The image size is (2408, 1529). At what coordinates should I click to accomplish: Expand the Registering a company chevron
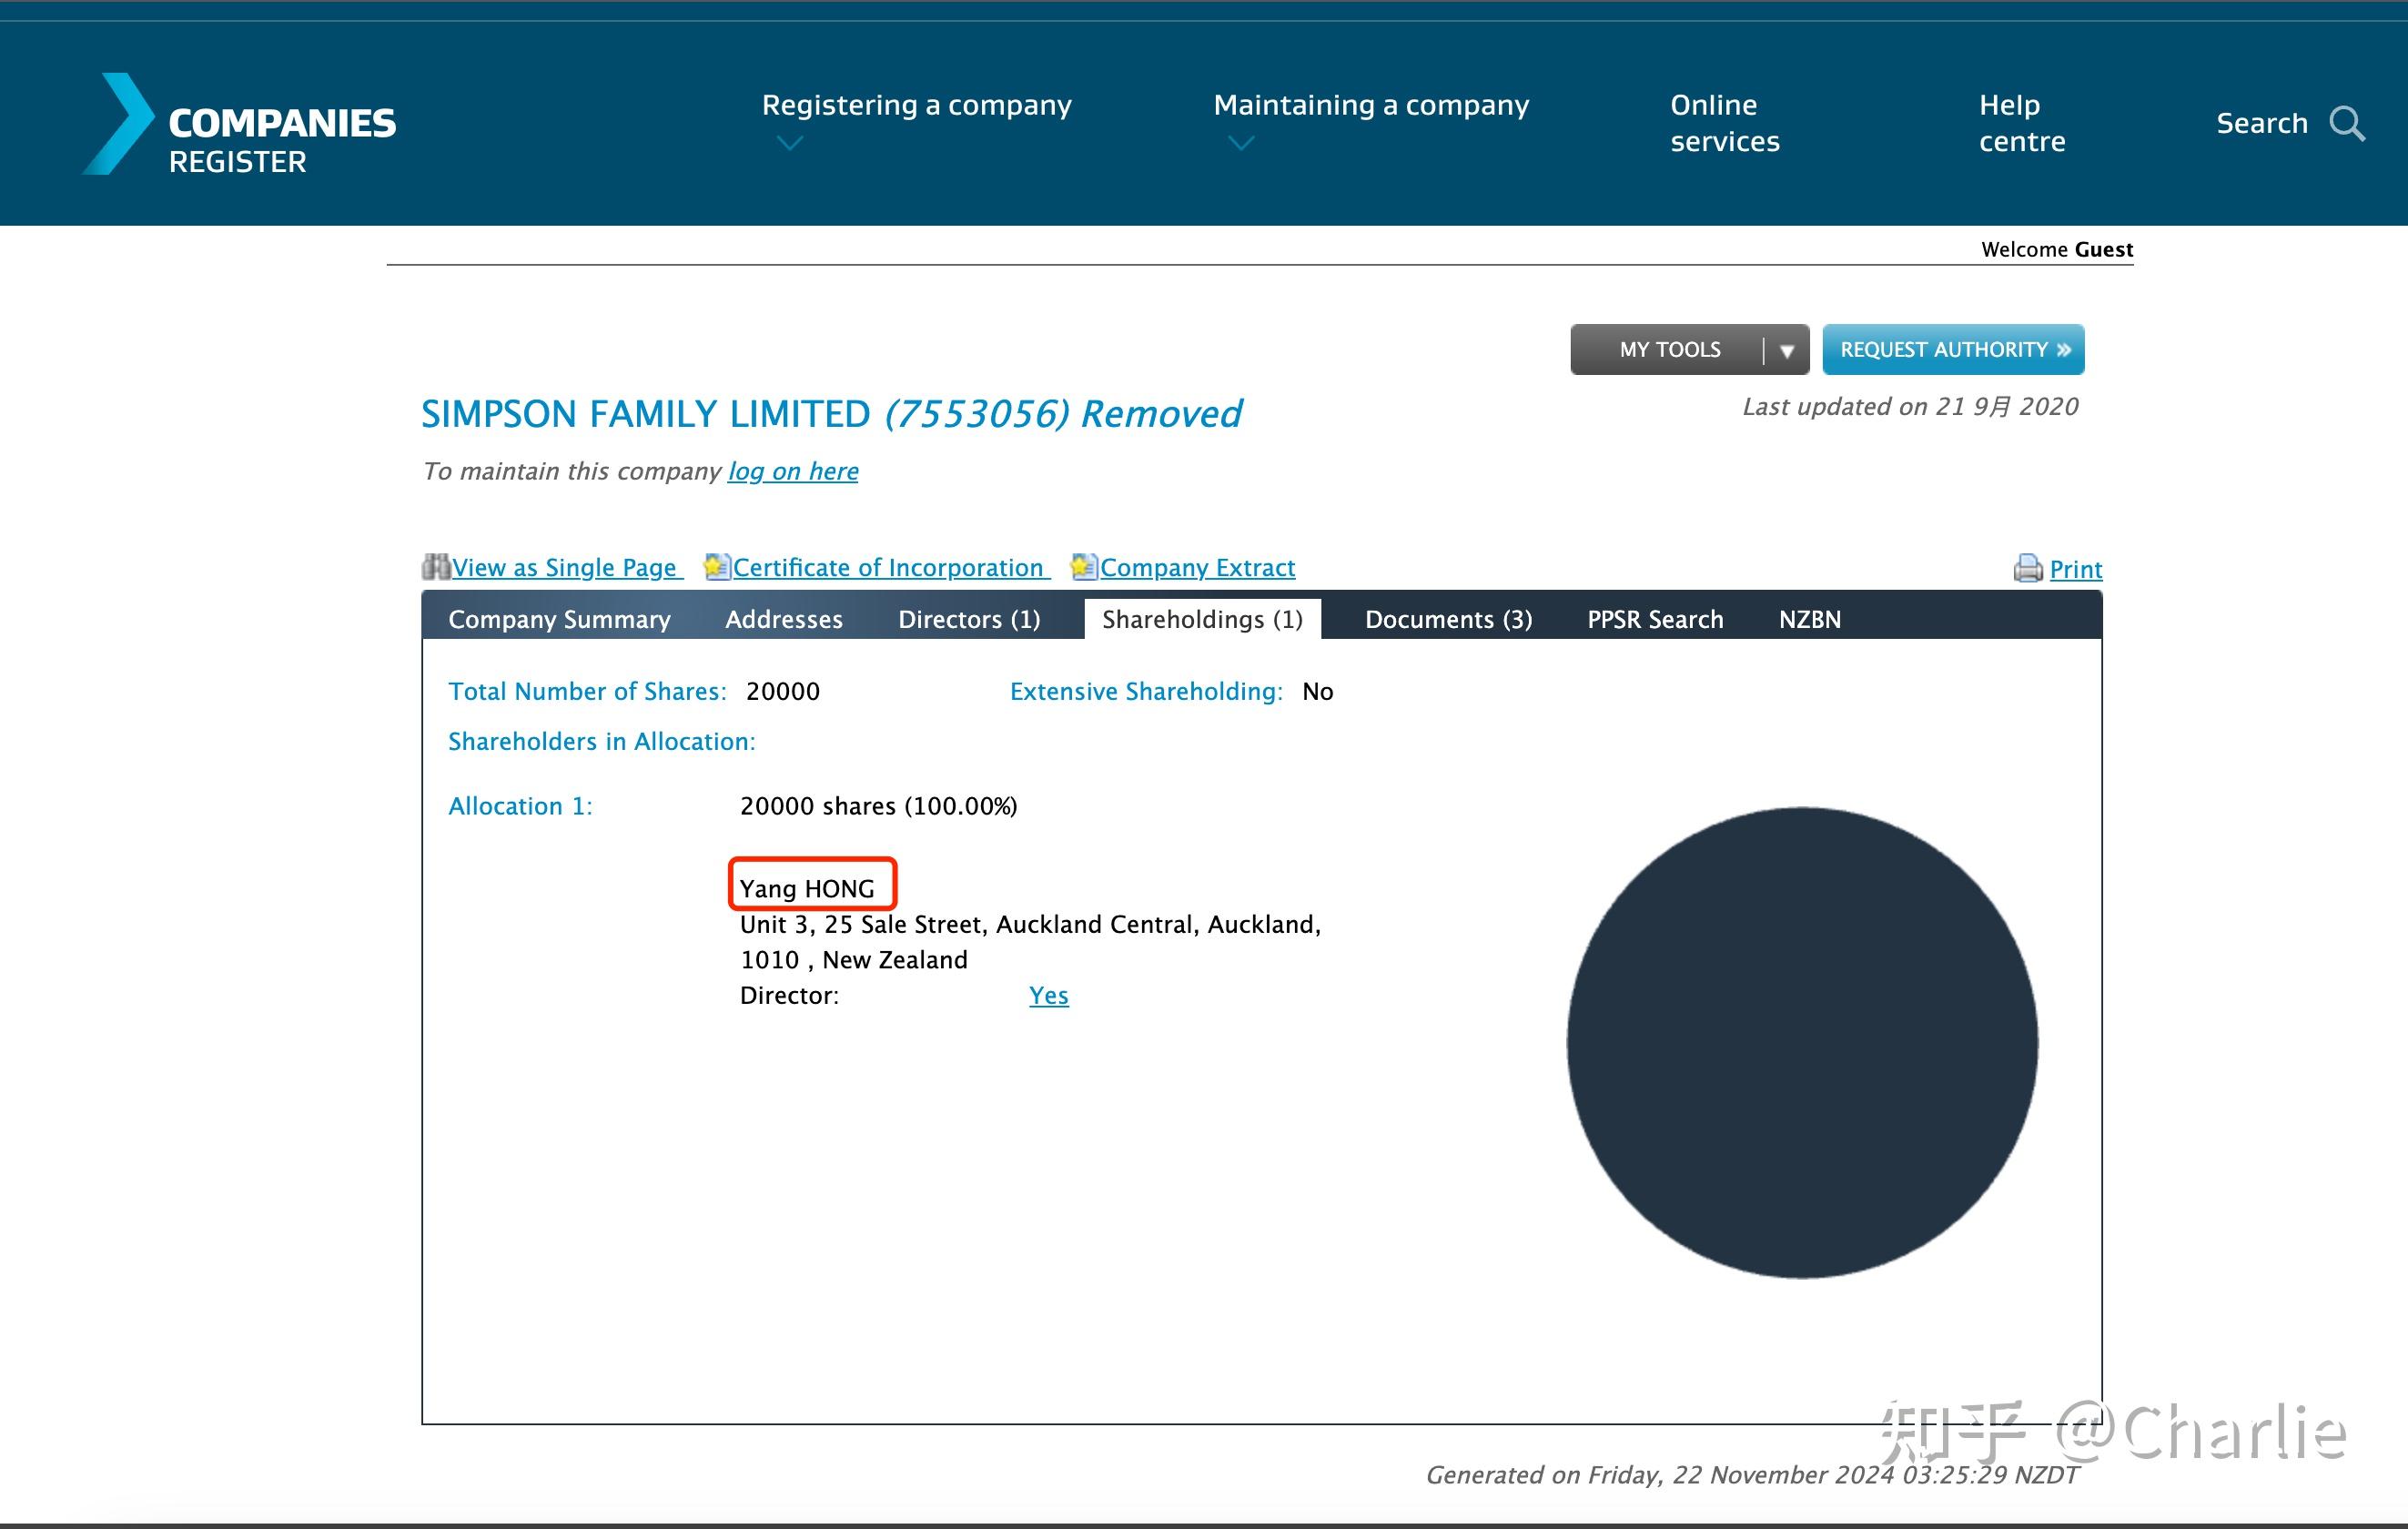790,144
